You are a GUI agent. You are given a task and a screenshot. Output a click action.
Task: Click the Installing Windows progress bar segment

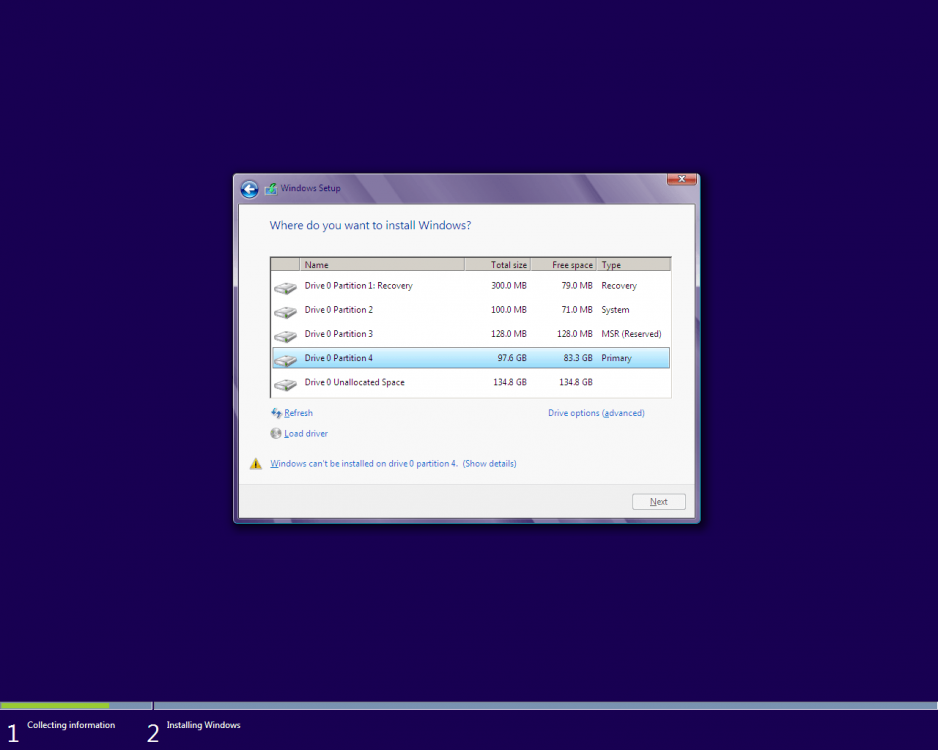tap(546, 706)
